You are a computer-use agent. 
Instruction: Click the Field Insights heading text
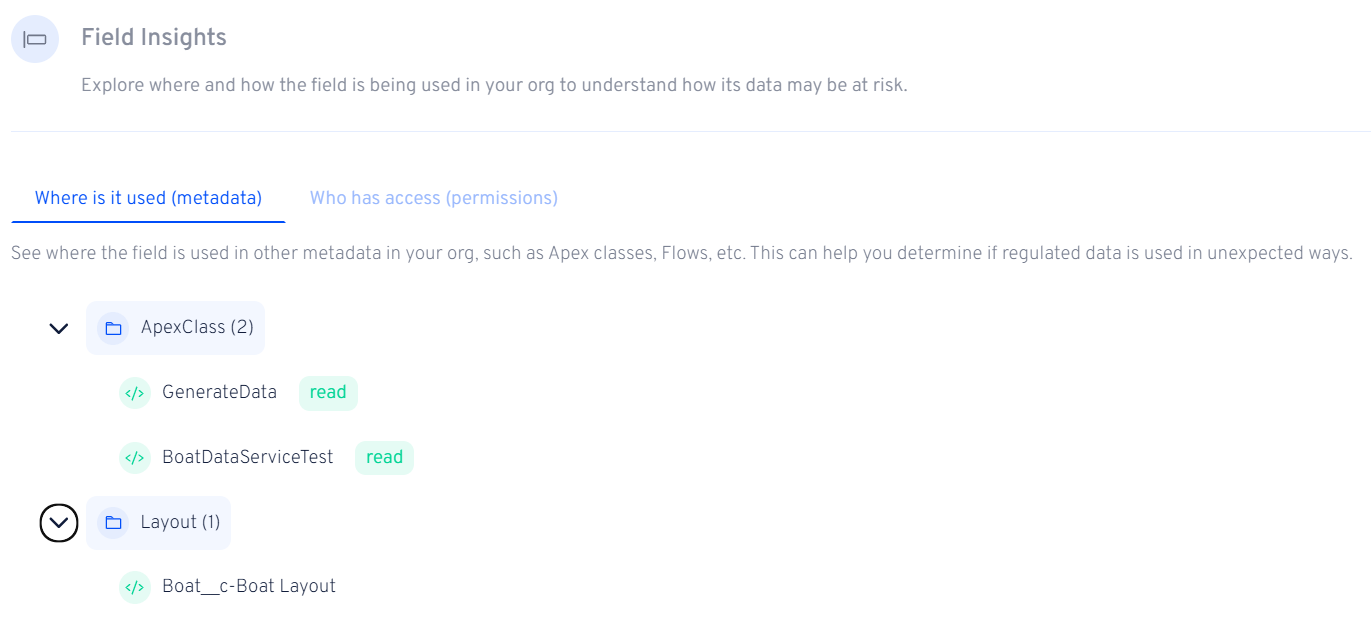154,38
